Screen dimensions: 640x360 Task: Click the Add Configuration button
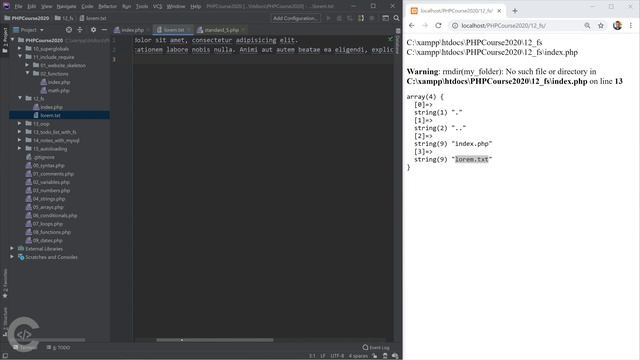[x=295, y=18]
